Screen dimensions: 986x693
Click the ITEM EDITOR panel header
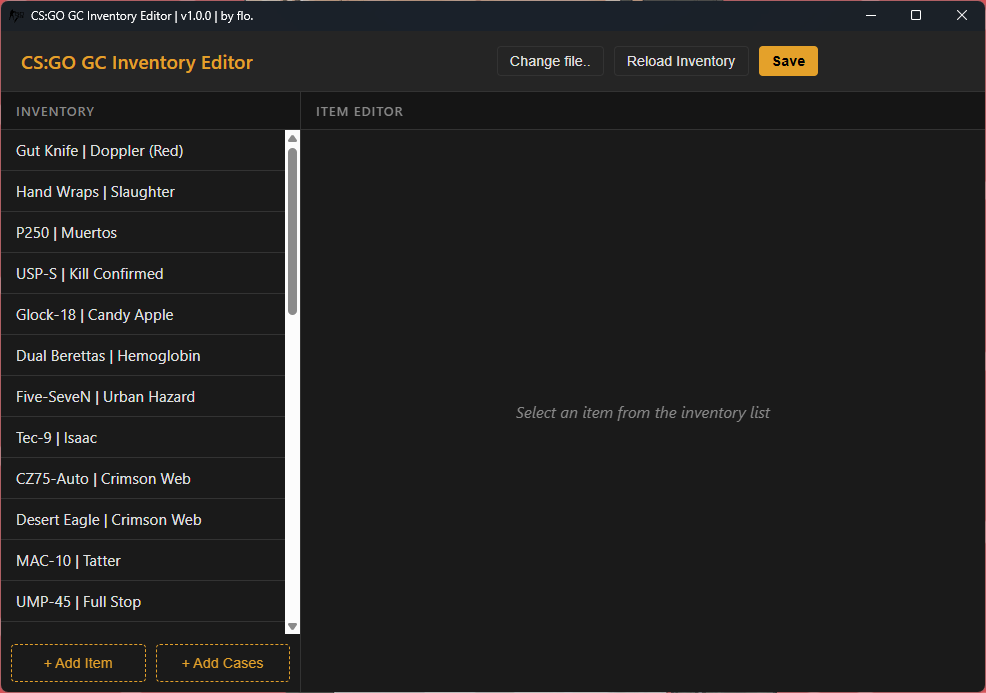[x=359, y=111]
